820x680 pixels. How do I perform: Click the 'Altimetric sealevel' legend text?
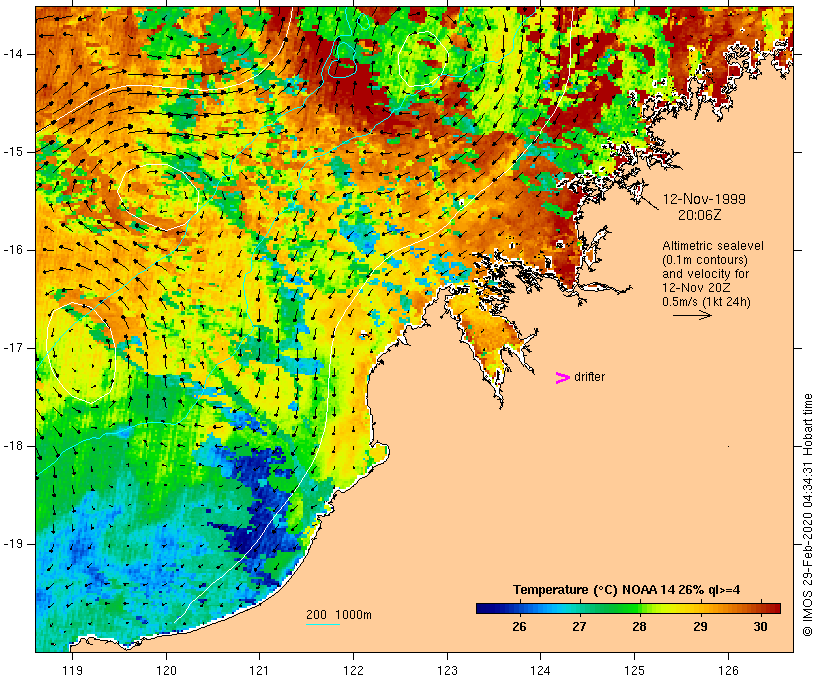click(x=713, y=246)
